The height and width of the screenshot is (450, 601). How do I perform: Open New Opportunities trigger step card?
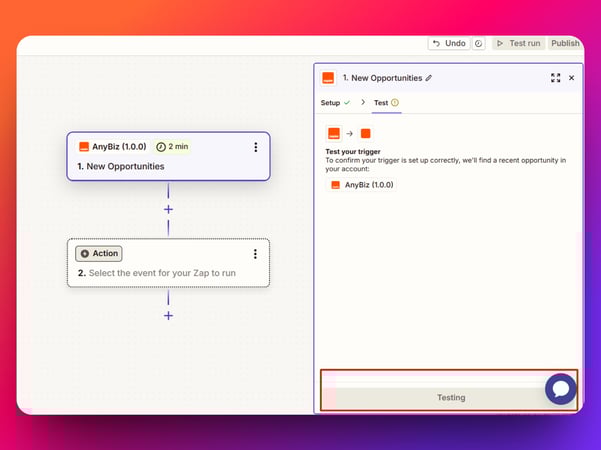click(x=168, y=156)
